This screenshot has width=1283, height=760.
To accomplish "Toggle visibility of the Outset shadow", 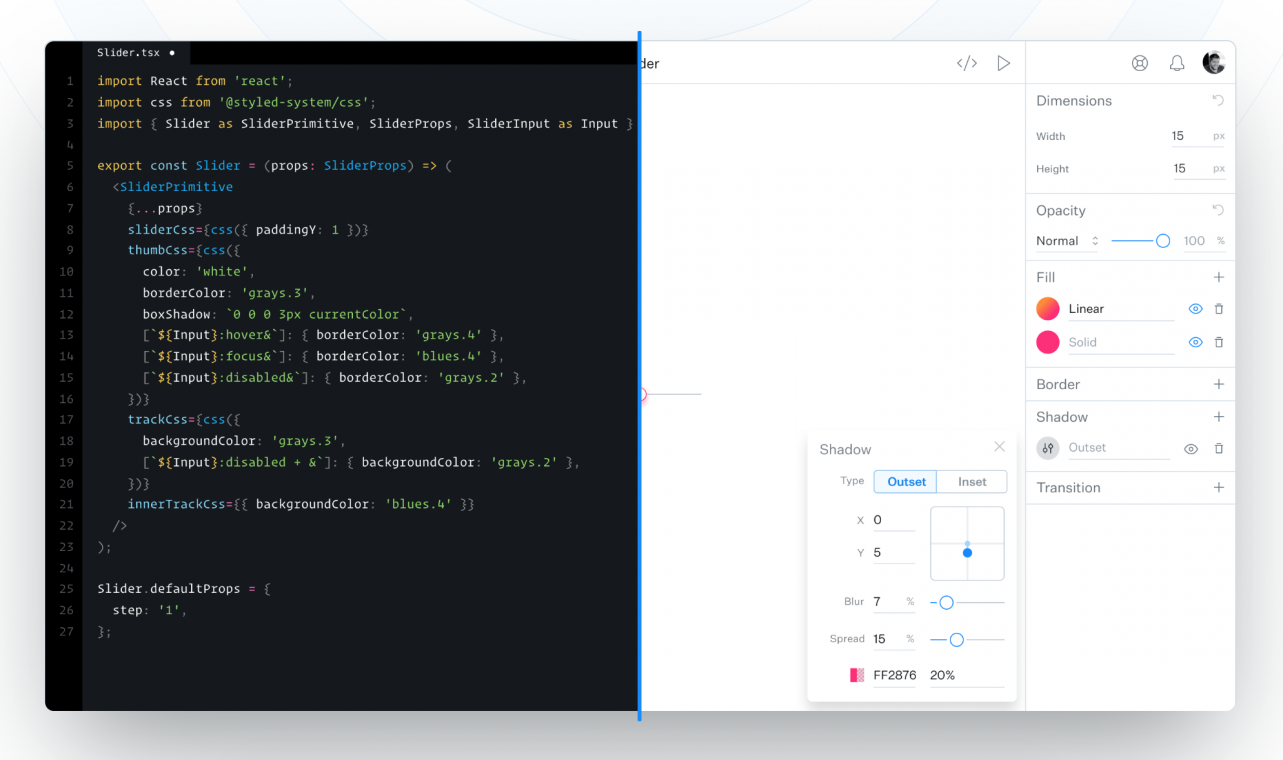I will (x=1191, y=449).
